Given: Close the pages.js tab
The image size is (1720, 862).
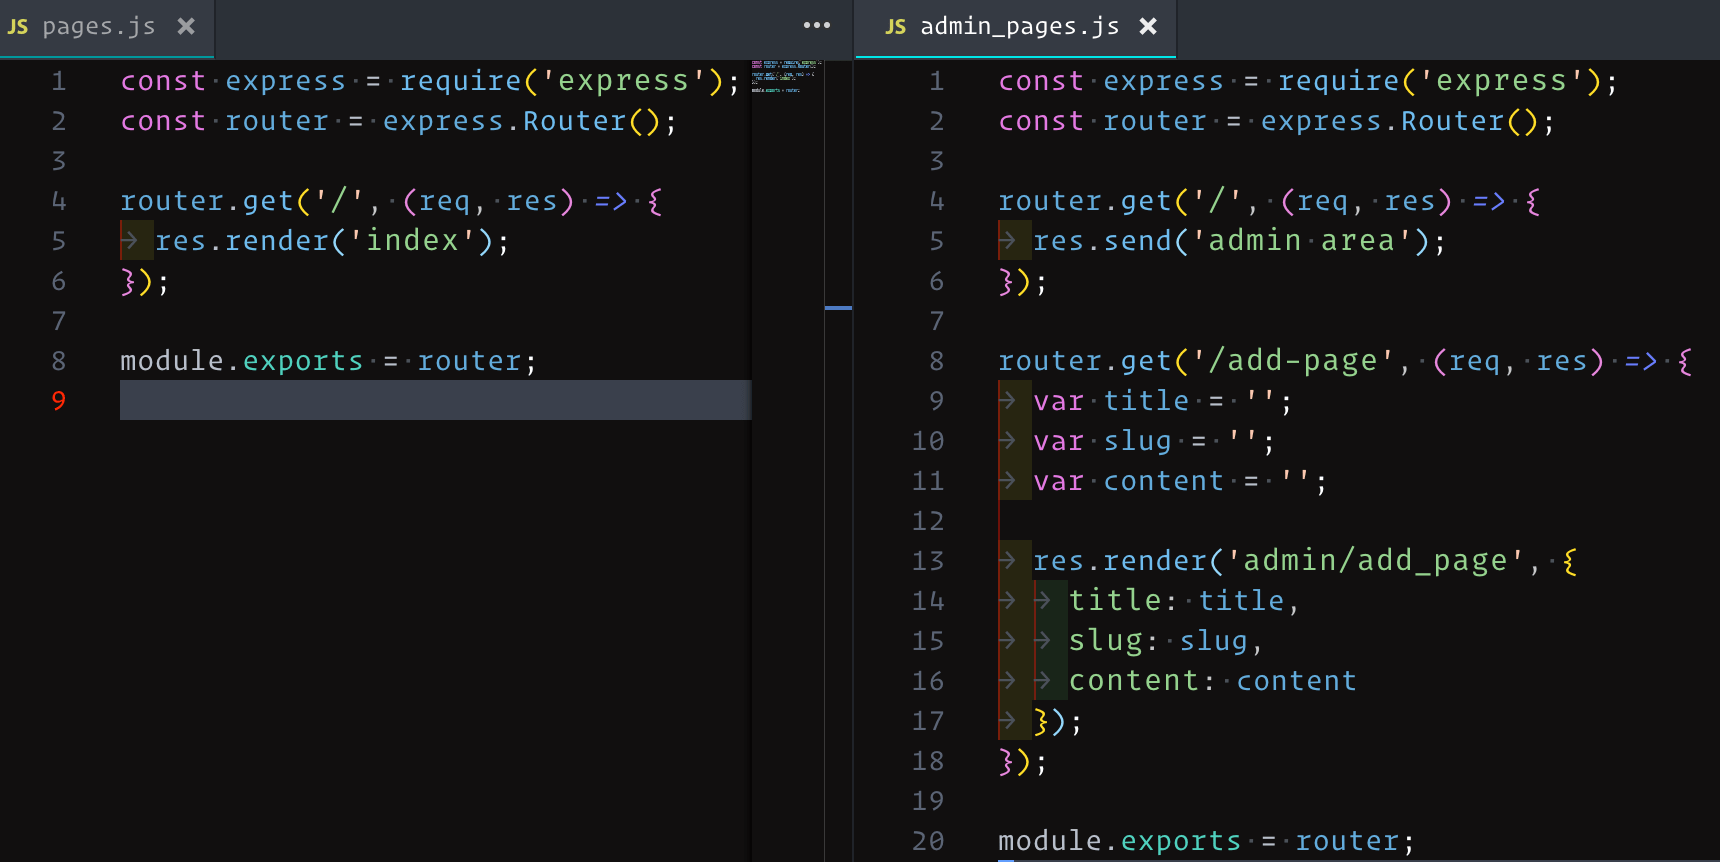Looking at the screenshot, I should (x=186, y=27).
